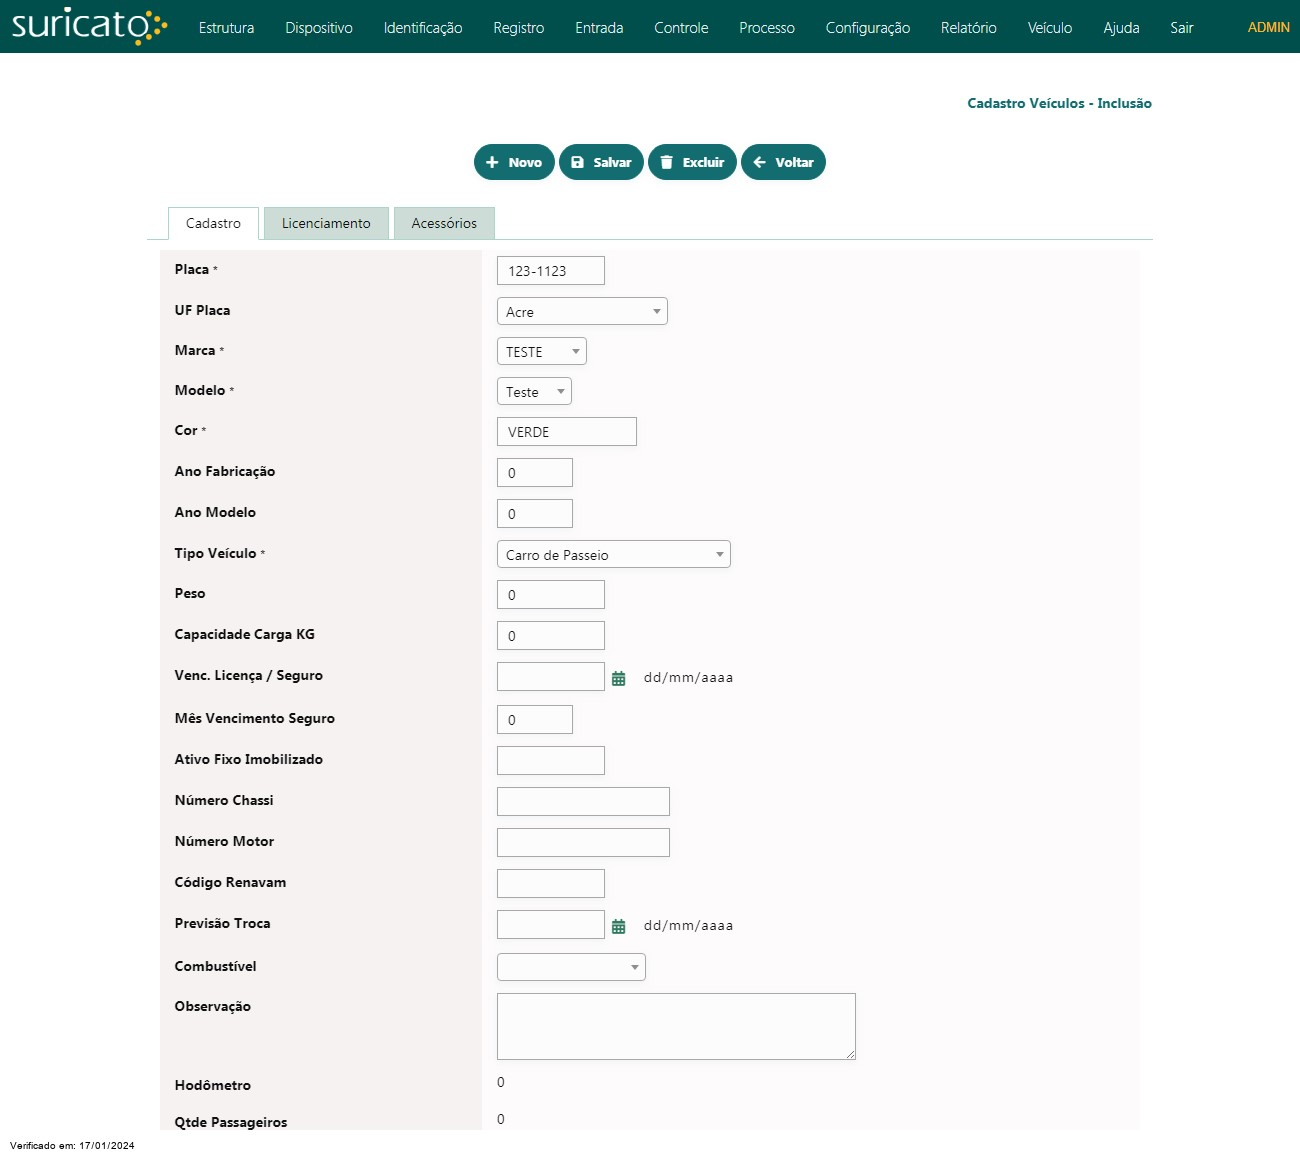1300x1160 pixels.
Task: Click the Número Chassi input field
Action: pyautogui.click(x=583, y=801)
